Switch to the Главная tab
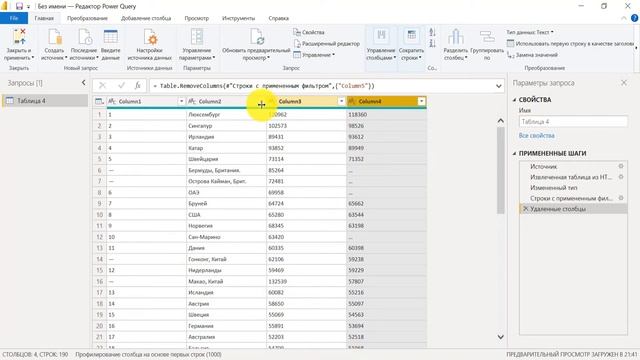 click(x=44, y=18)
